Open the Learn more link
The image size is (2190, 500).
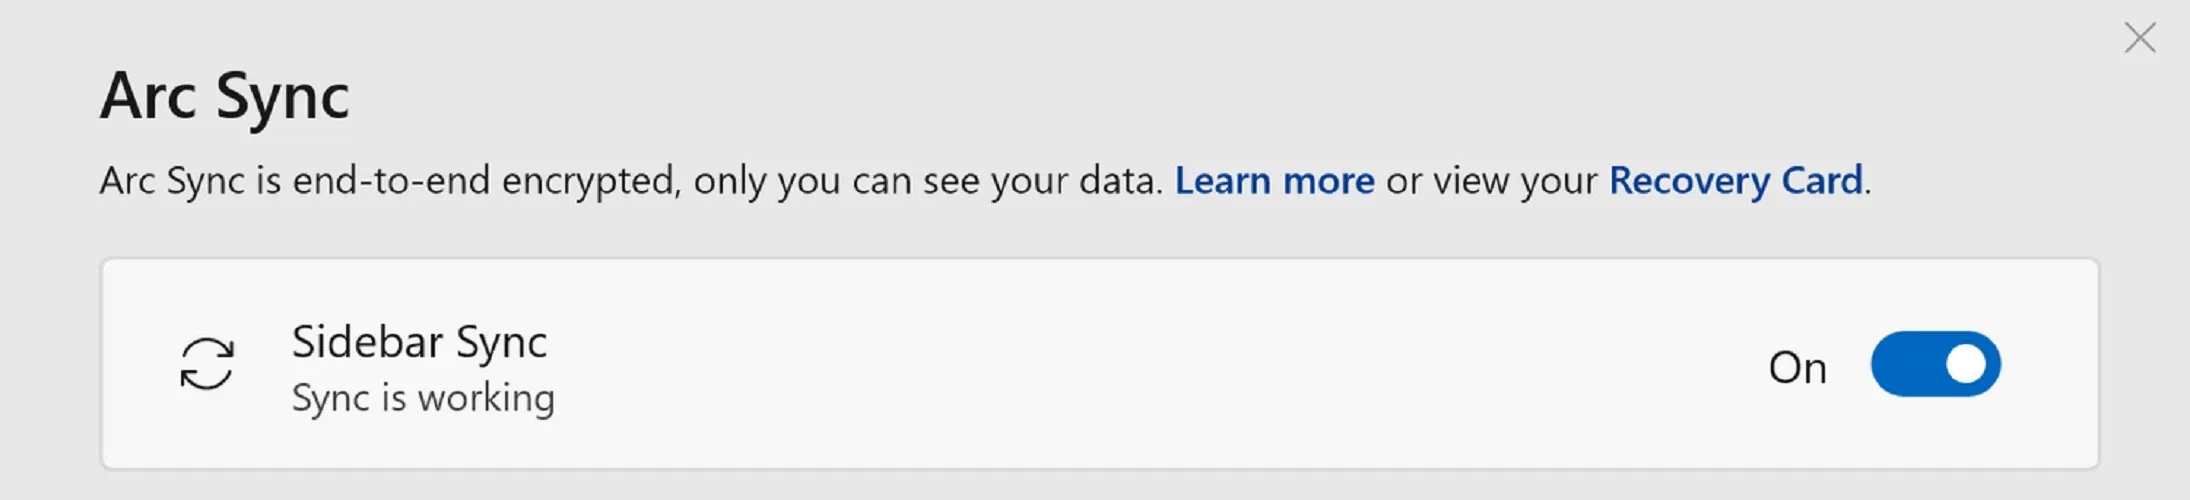[1274, 181]
